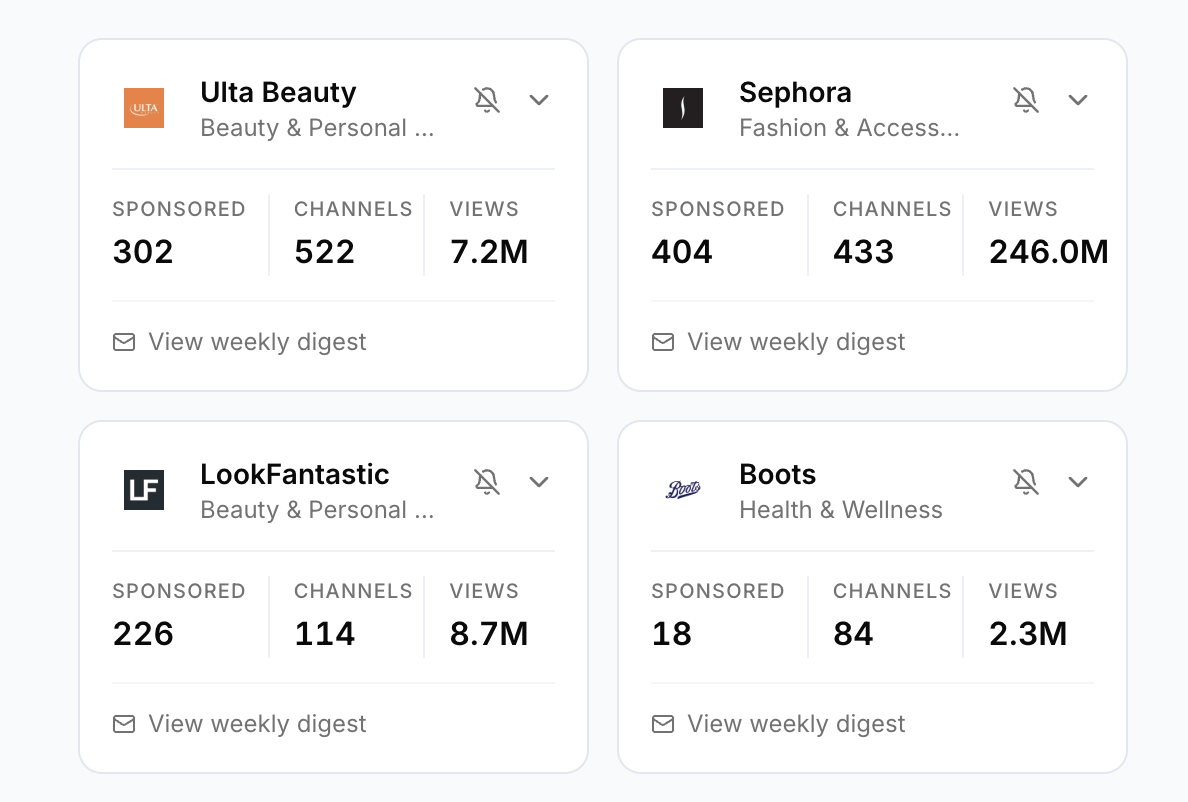Click the LookFantastic LF logo
This screenshot has width=1188, height=802.
[144, 489]
